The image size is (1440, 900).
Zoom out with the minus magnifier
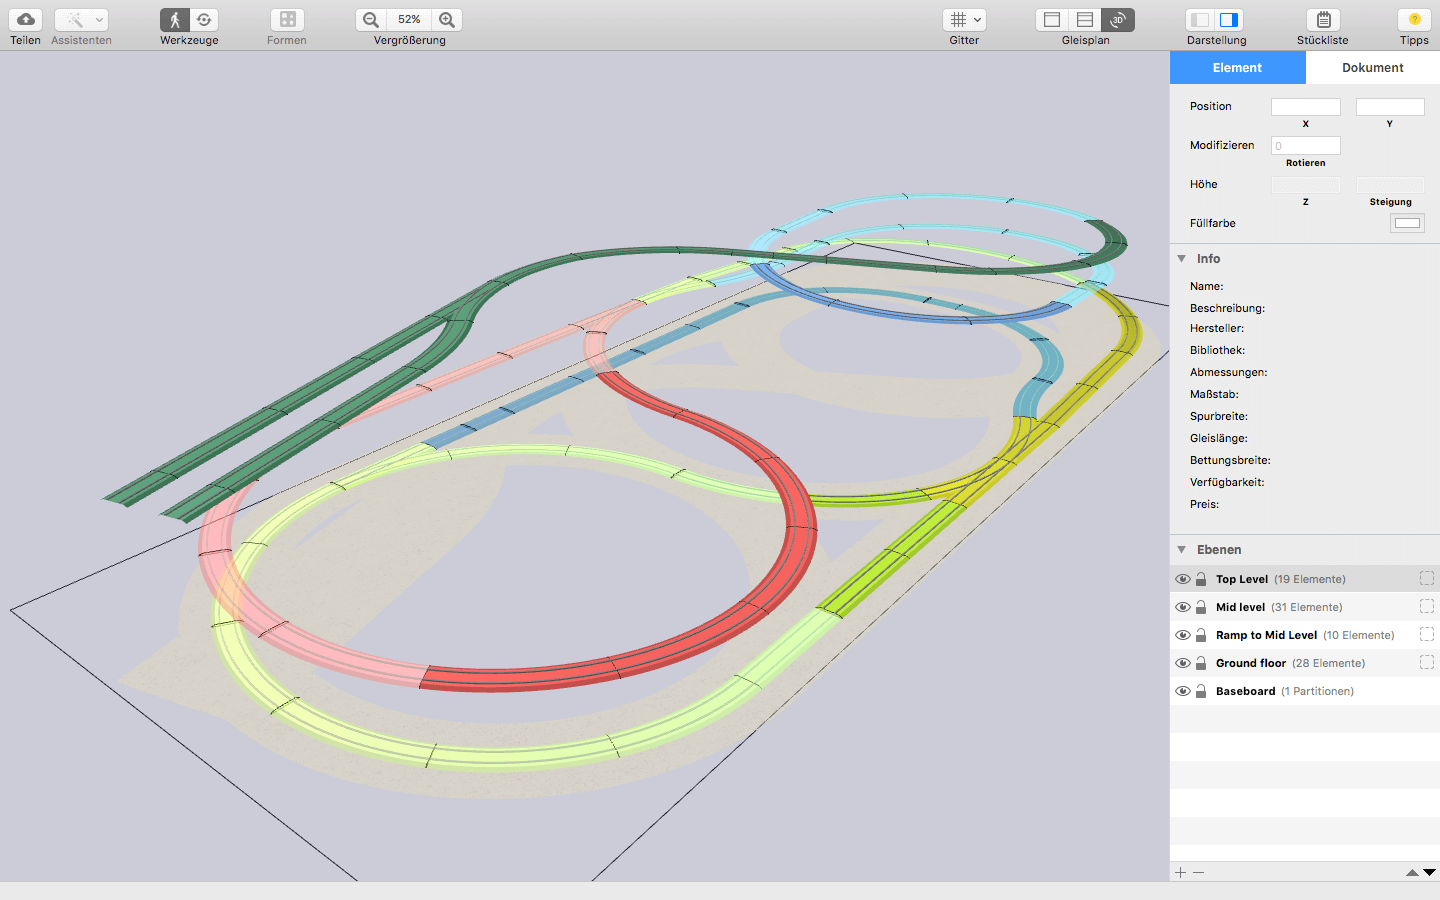click(371, 20)
